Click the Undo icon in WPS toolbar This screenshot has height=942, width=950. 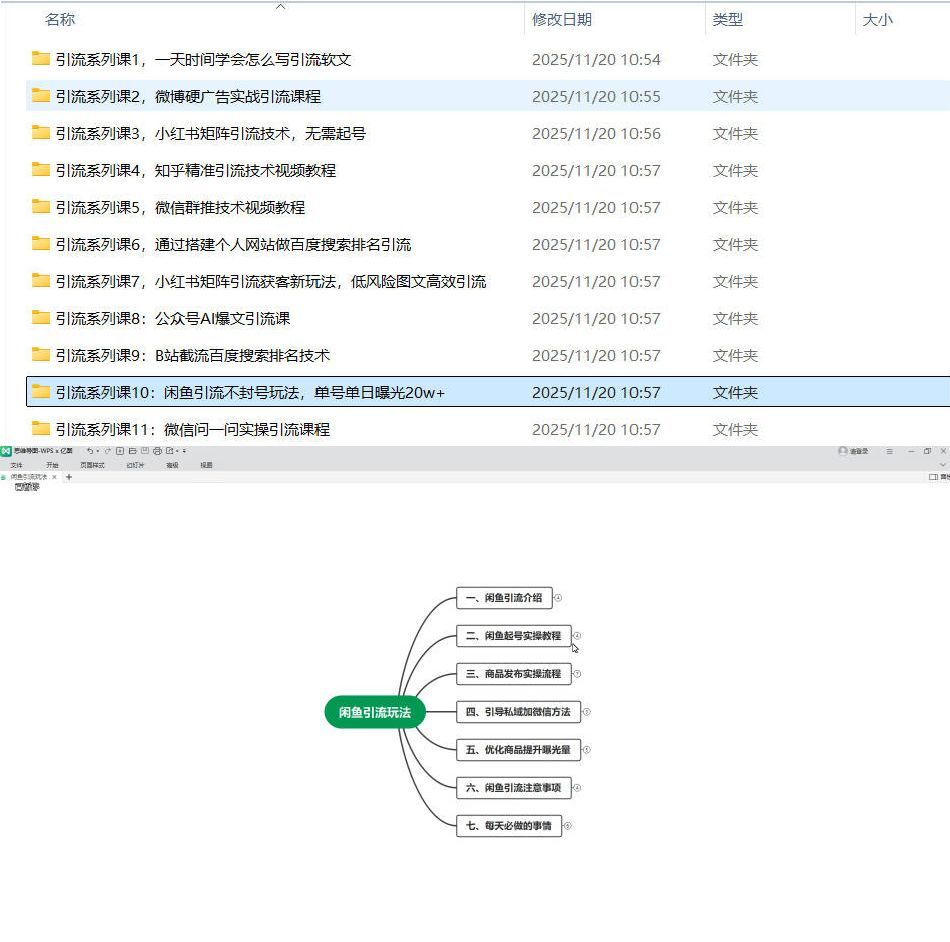(90, 451)
